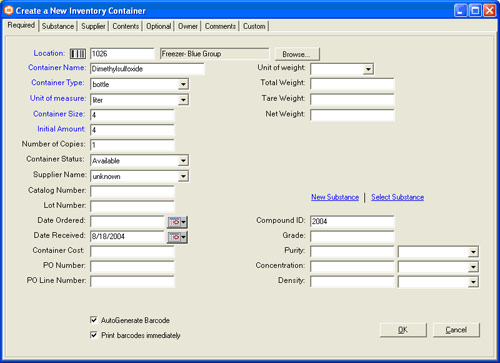
Task: Click the Location ID field showing 1026
Action: 122,54
